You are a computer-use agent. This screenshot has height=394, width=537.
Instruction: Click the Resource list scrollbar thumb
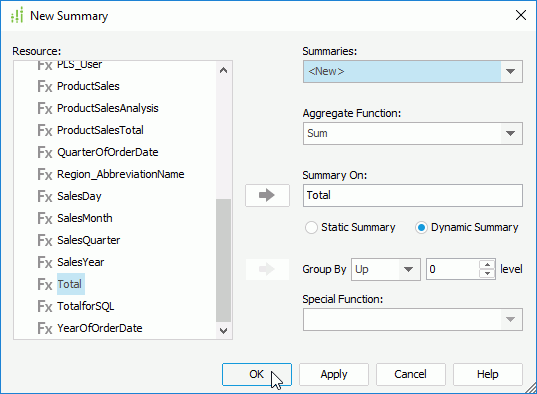point(224,260)
